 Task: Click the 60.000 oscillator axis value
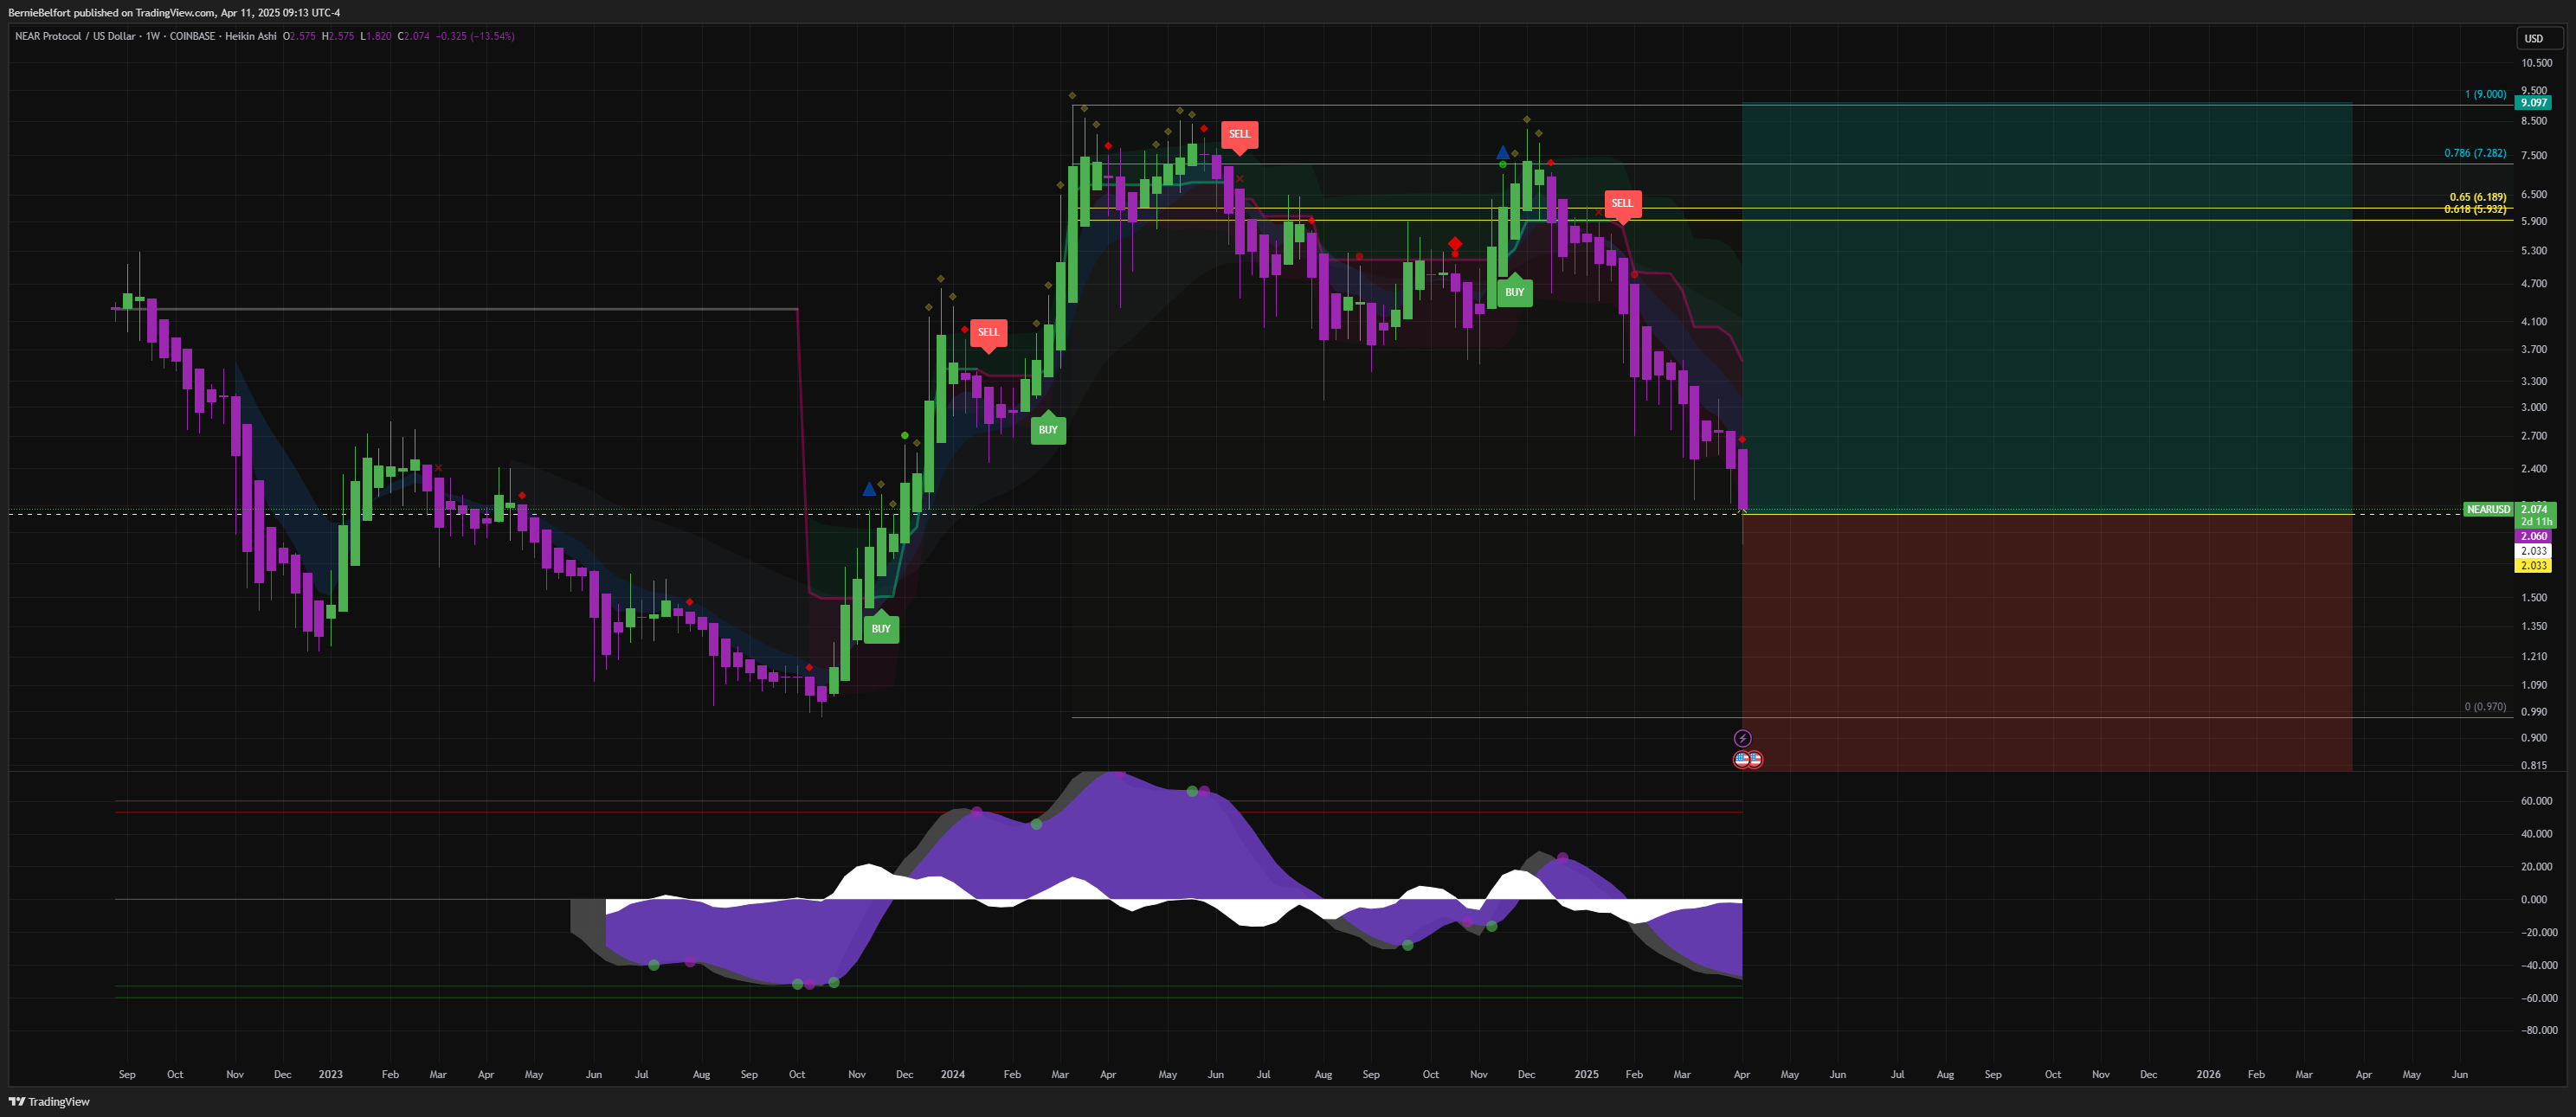coord(2536,801)
